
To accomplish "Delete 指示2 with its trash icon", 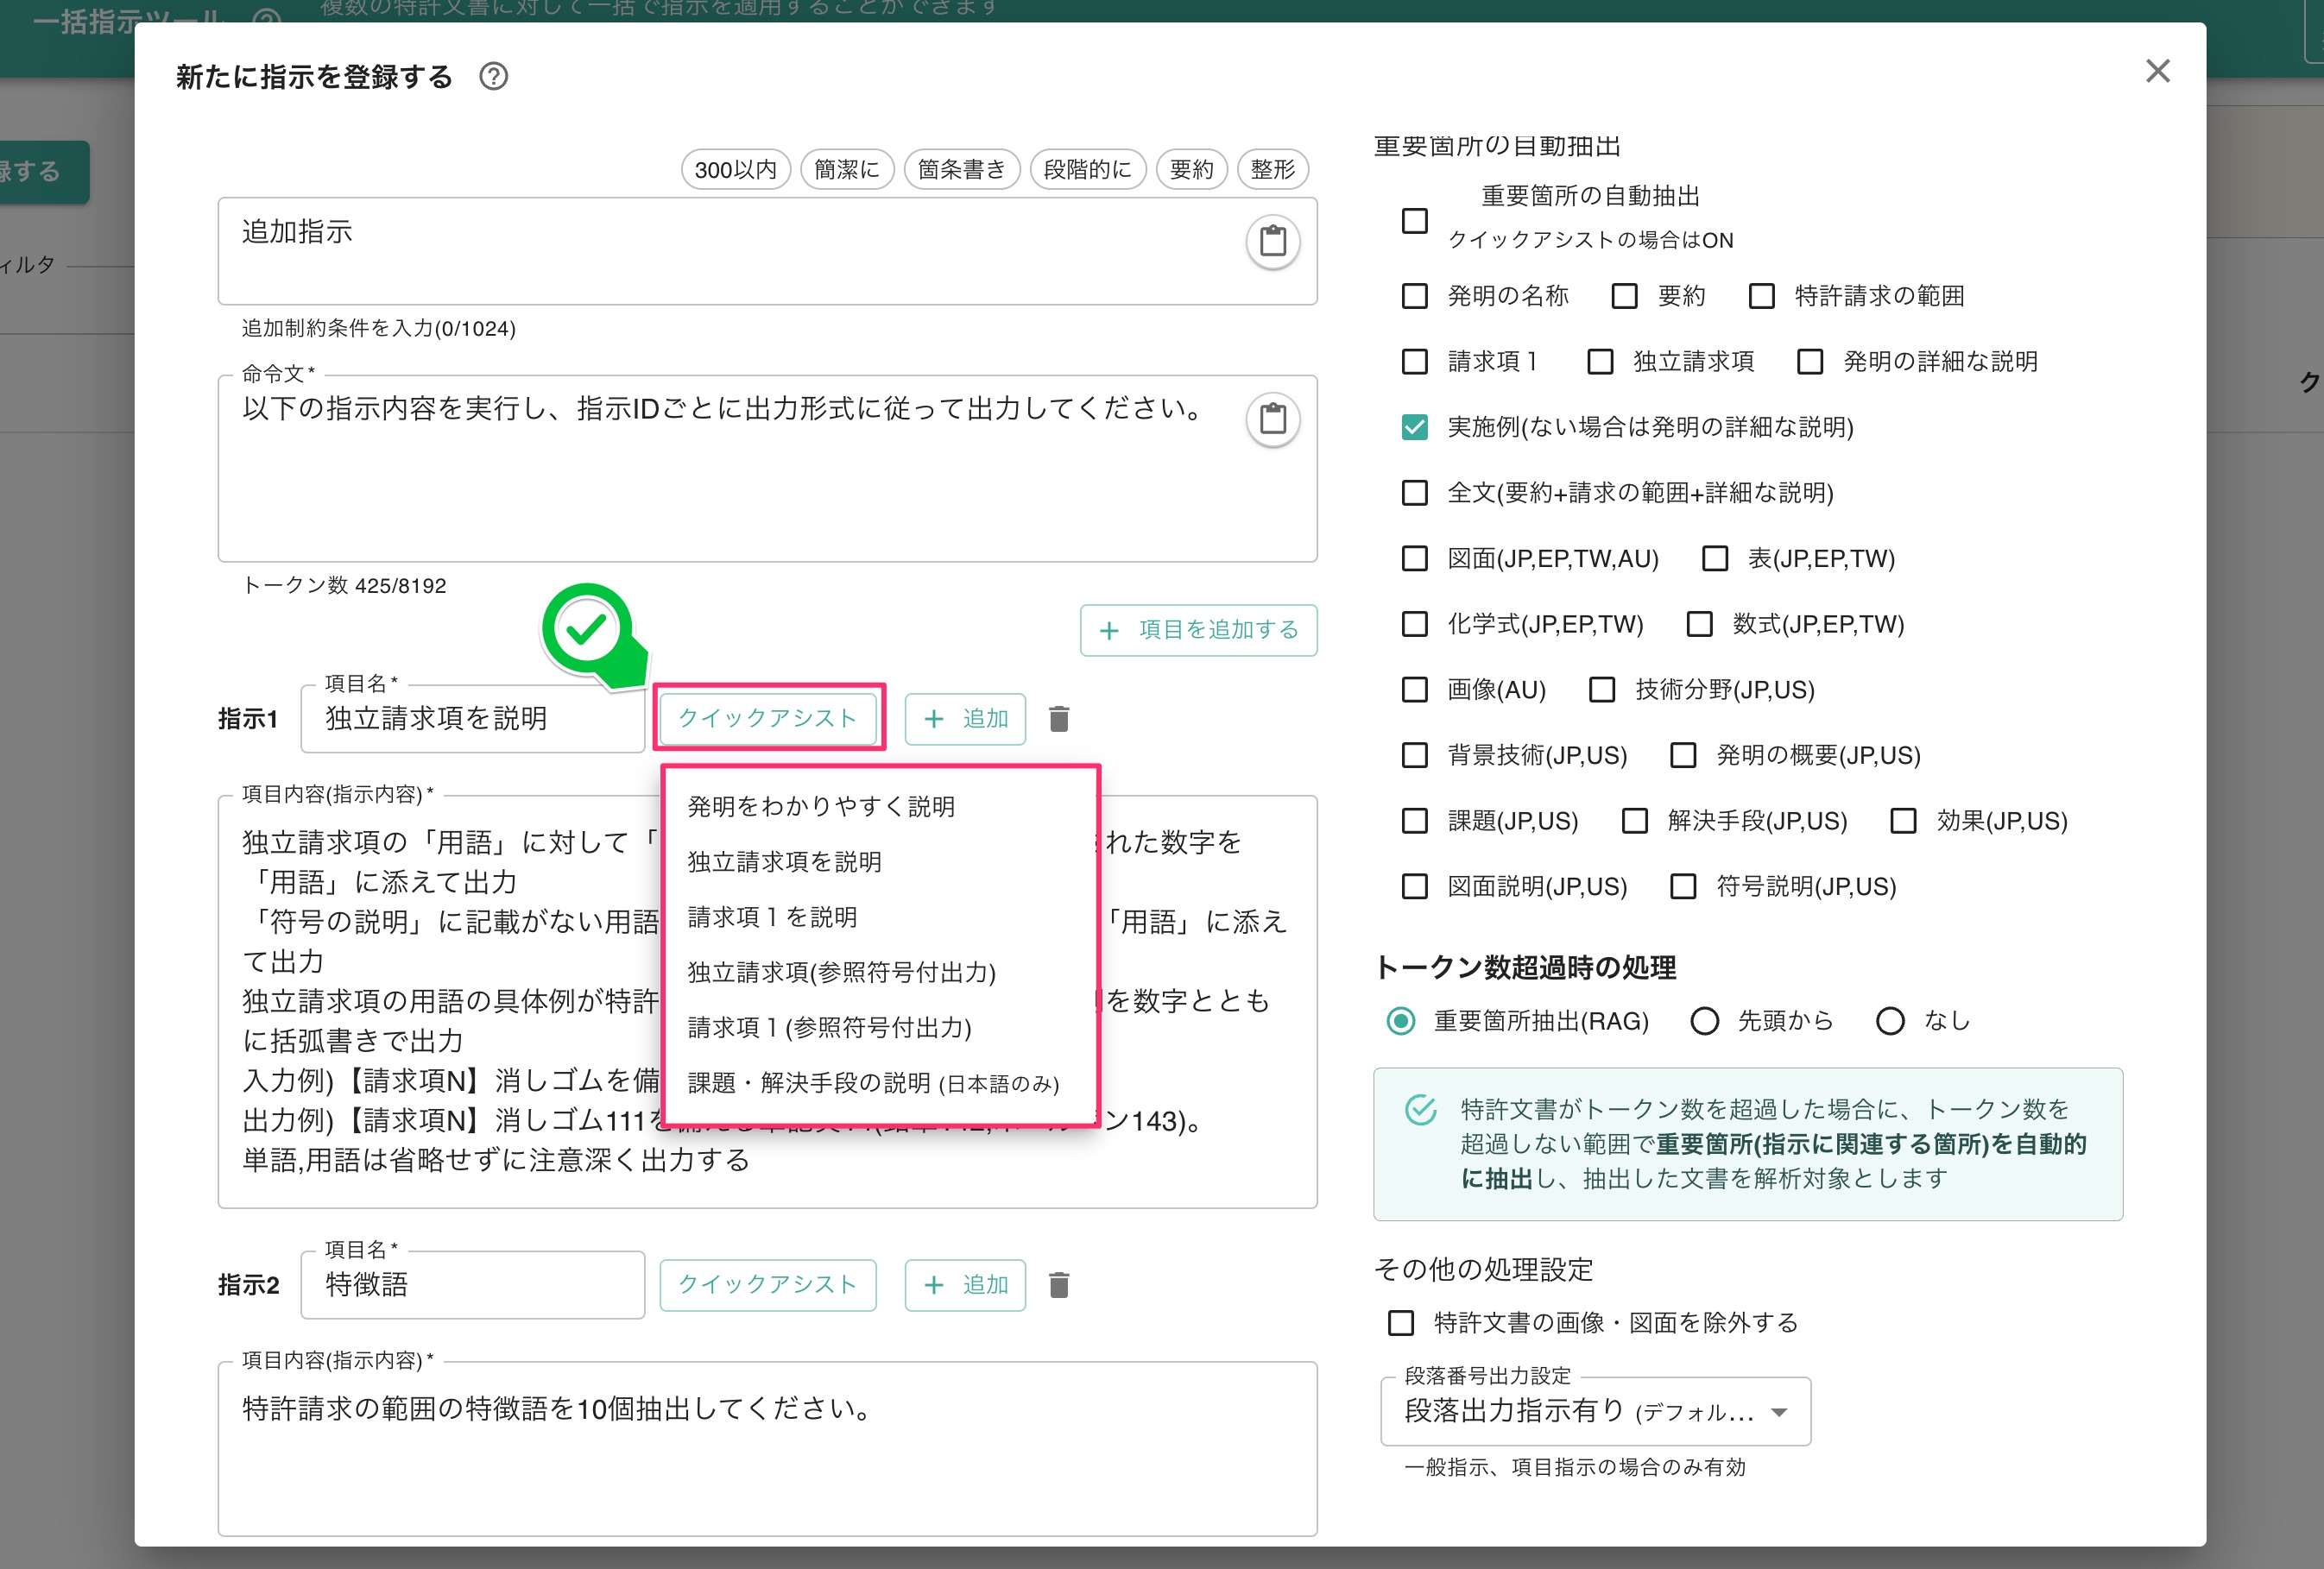I will (1059, 1285).
